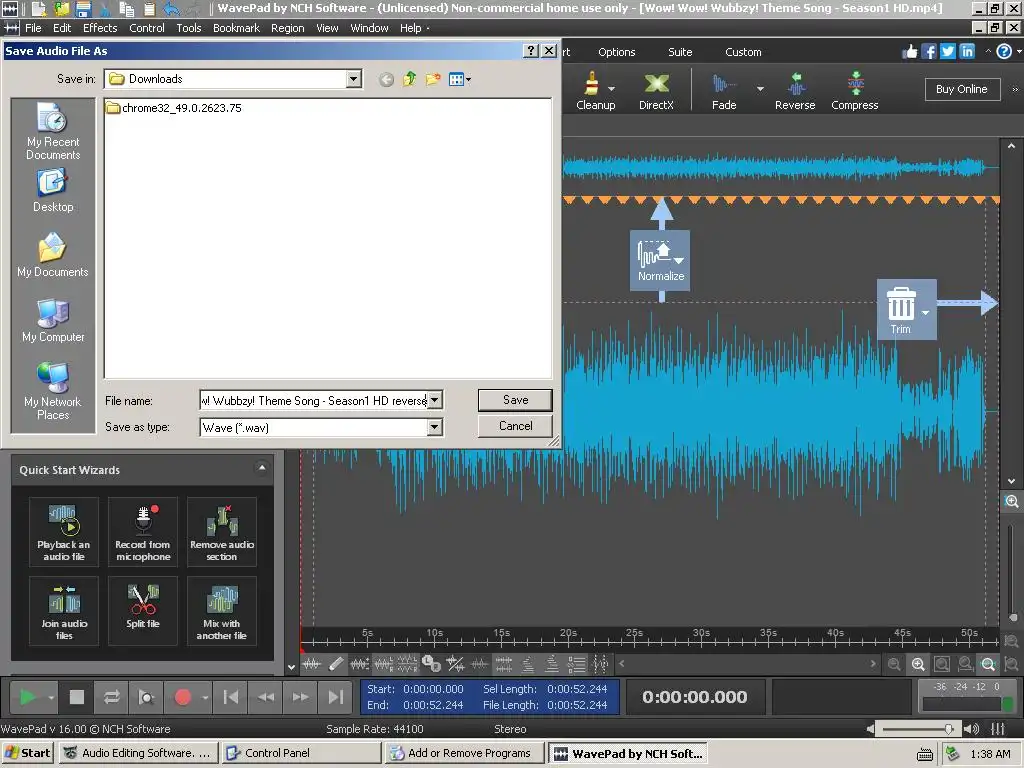Open the Save as type dropdown
This screenshot has height=768, width=1024.
(435, 427)
